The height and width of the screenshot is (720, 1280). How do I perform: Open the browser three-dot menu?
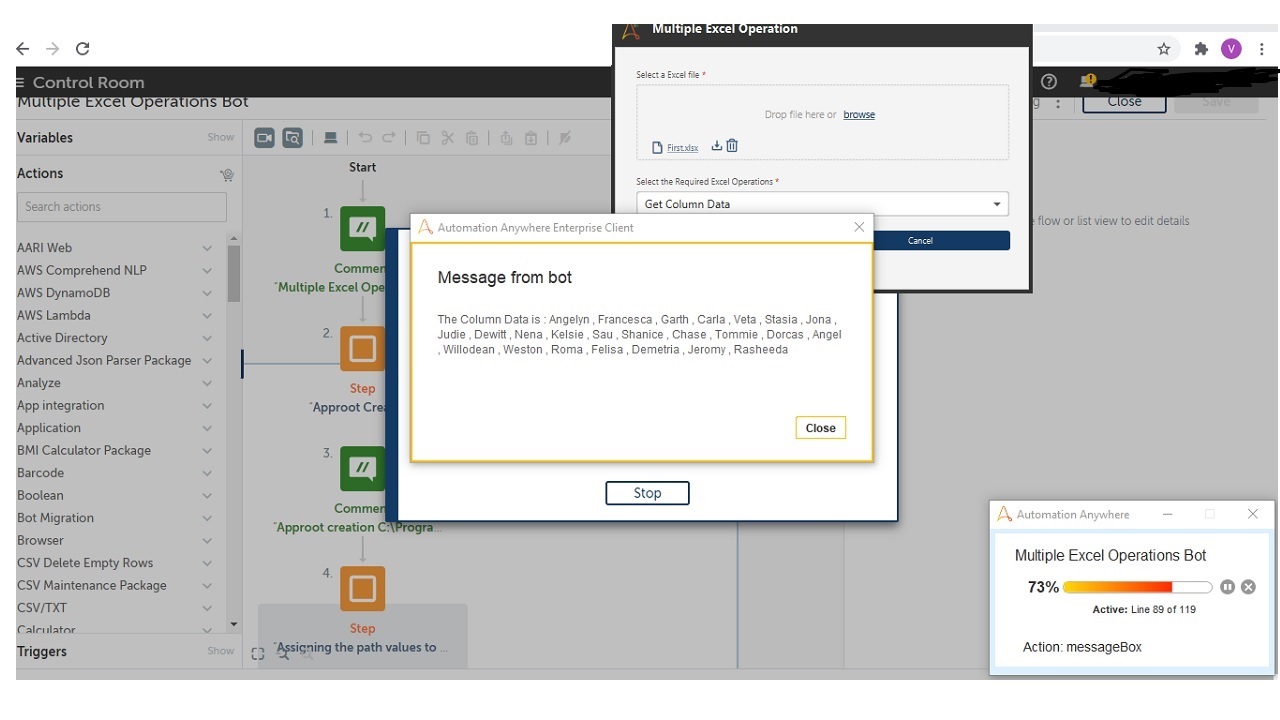pyautogui.click(x=1263, y=48)
